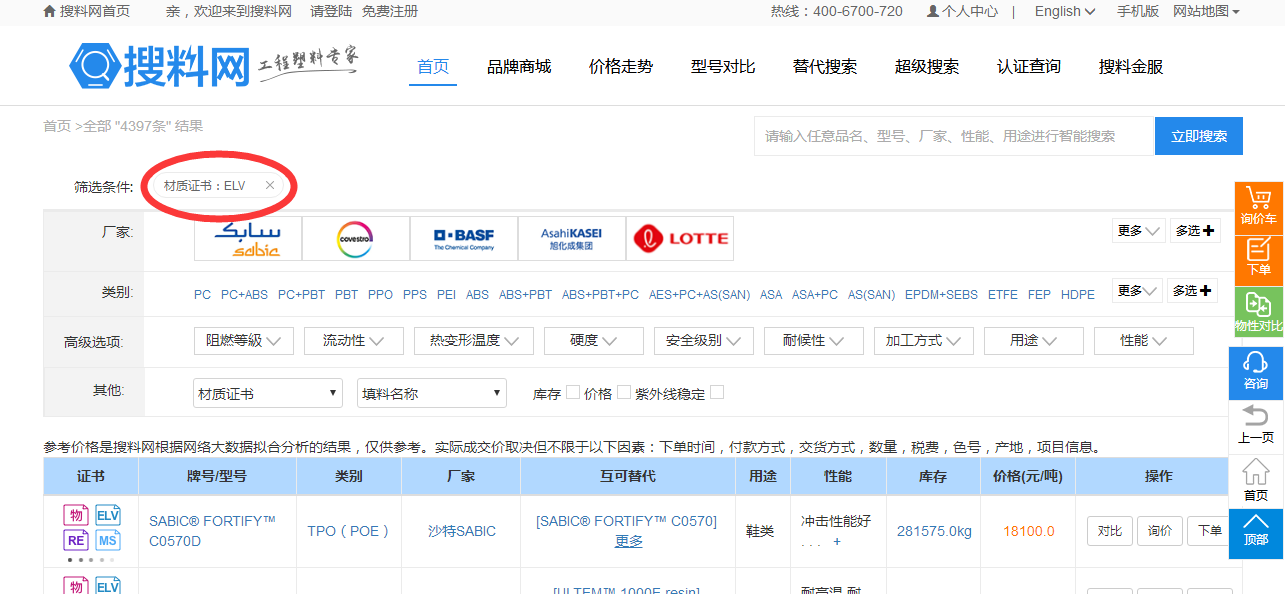
Task: Open the 价格走势 nav tab
Action: tap(621, 67)
